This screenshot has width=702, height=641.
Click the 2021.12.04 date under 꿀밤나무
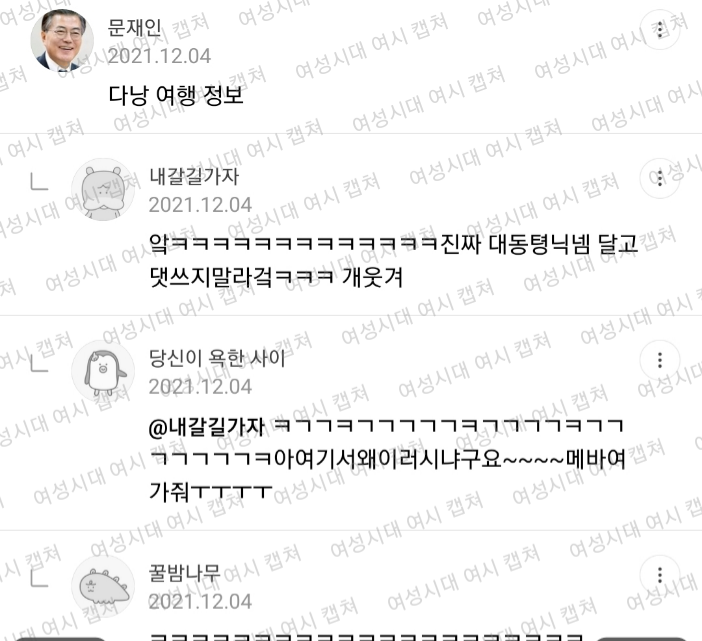pos(200,602)
